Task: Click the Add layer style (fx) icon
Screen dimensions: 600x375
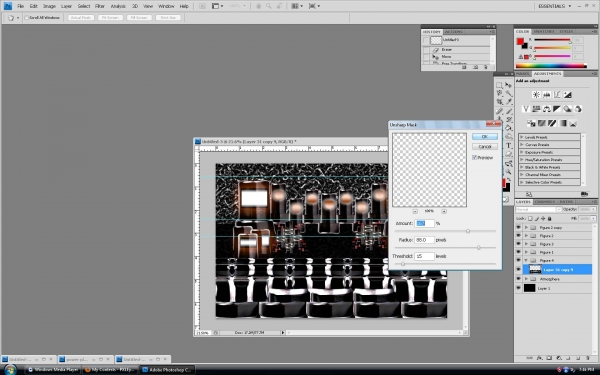Action: [540, 358]
